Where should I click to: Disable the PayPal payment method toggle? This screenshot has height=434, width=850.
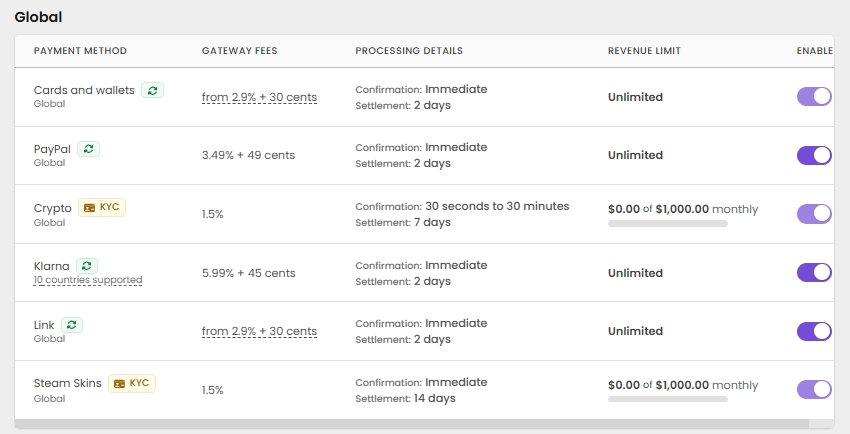(x=814, y=155)
